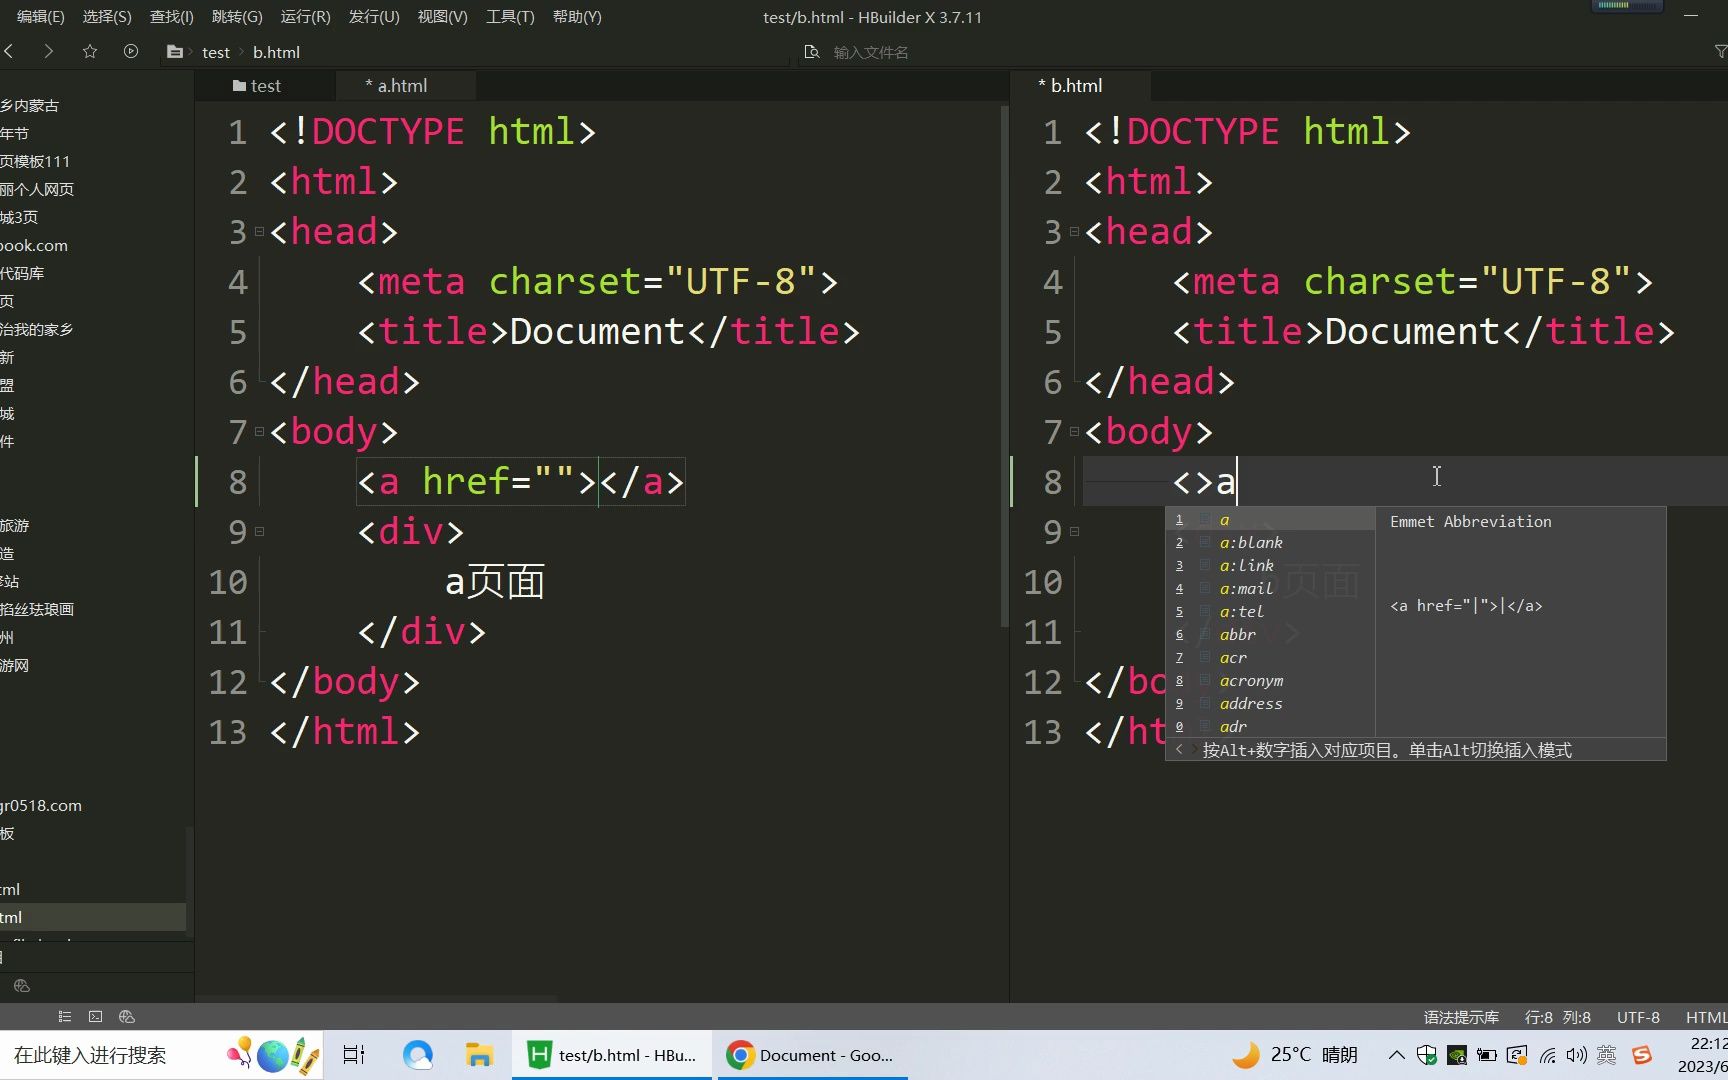Click the navigate back arrow toggle
The image size is (1728, 1080).
(x=9, y=51)
